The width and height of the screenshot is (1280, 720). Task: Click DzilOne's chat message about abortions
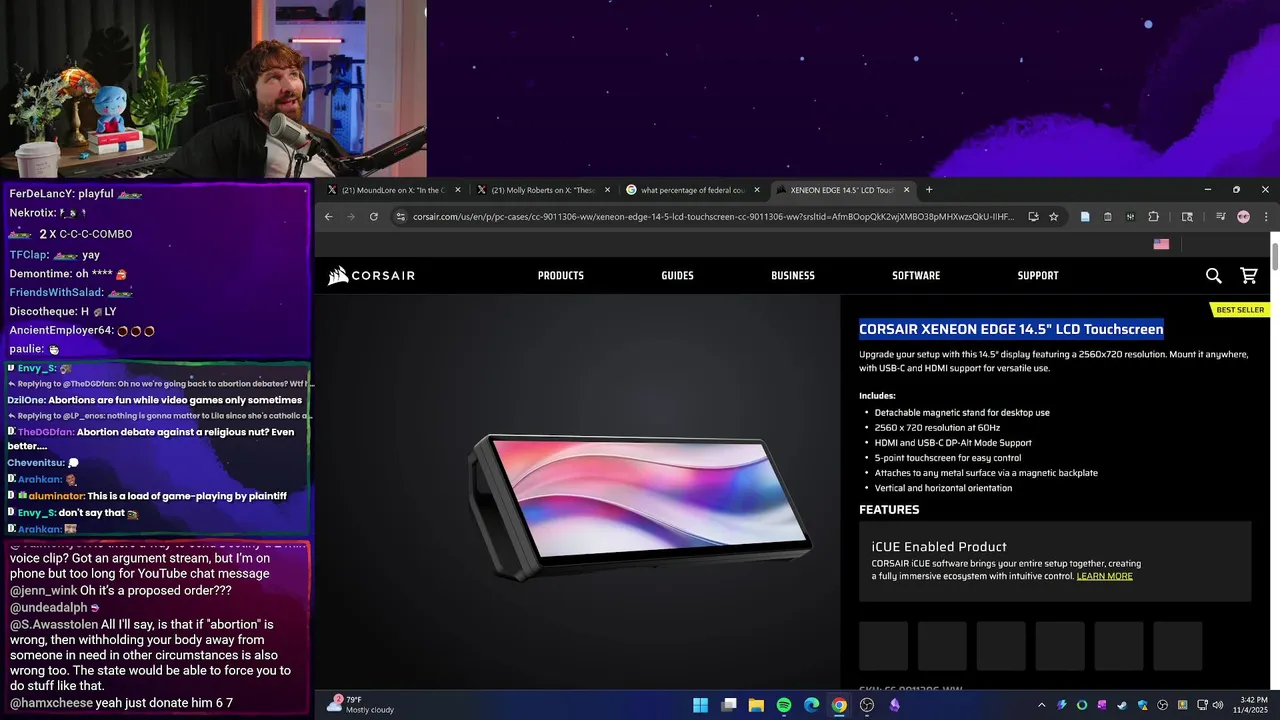coord(155,400)
